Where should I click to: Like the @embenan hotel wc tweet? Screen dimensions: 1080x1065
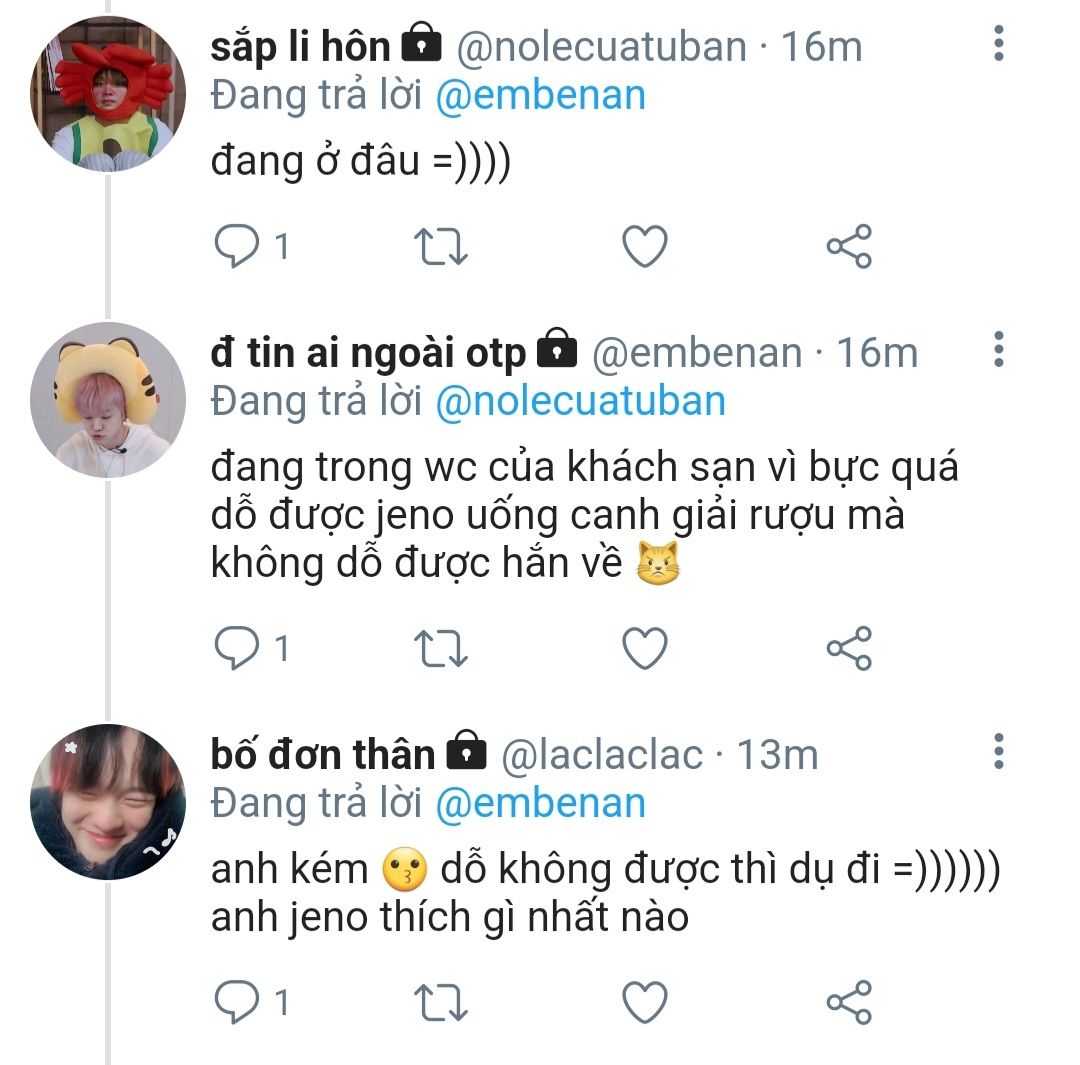645,648
